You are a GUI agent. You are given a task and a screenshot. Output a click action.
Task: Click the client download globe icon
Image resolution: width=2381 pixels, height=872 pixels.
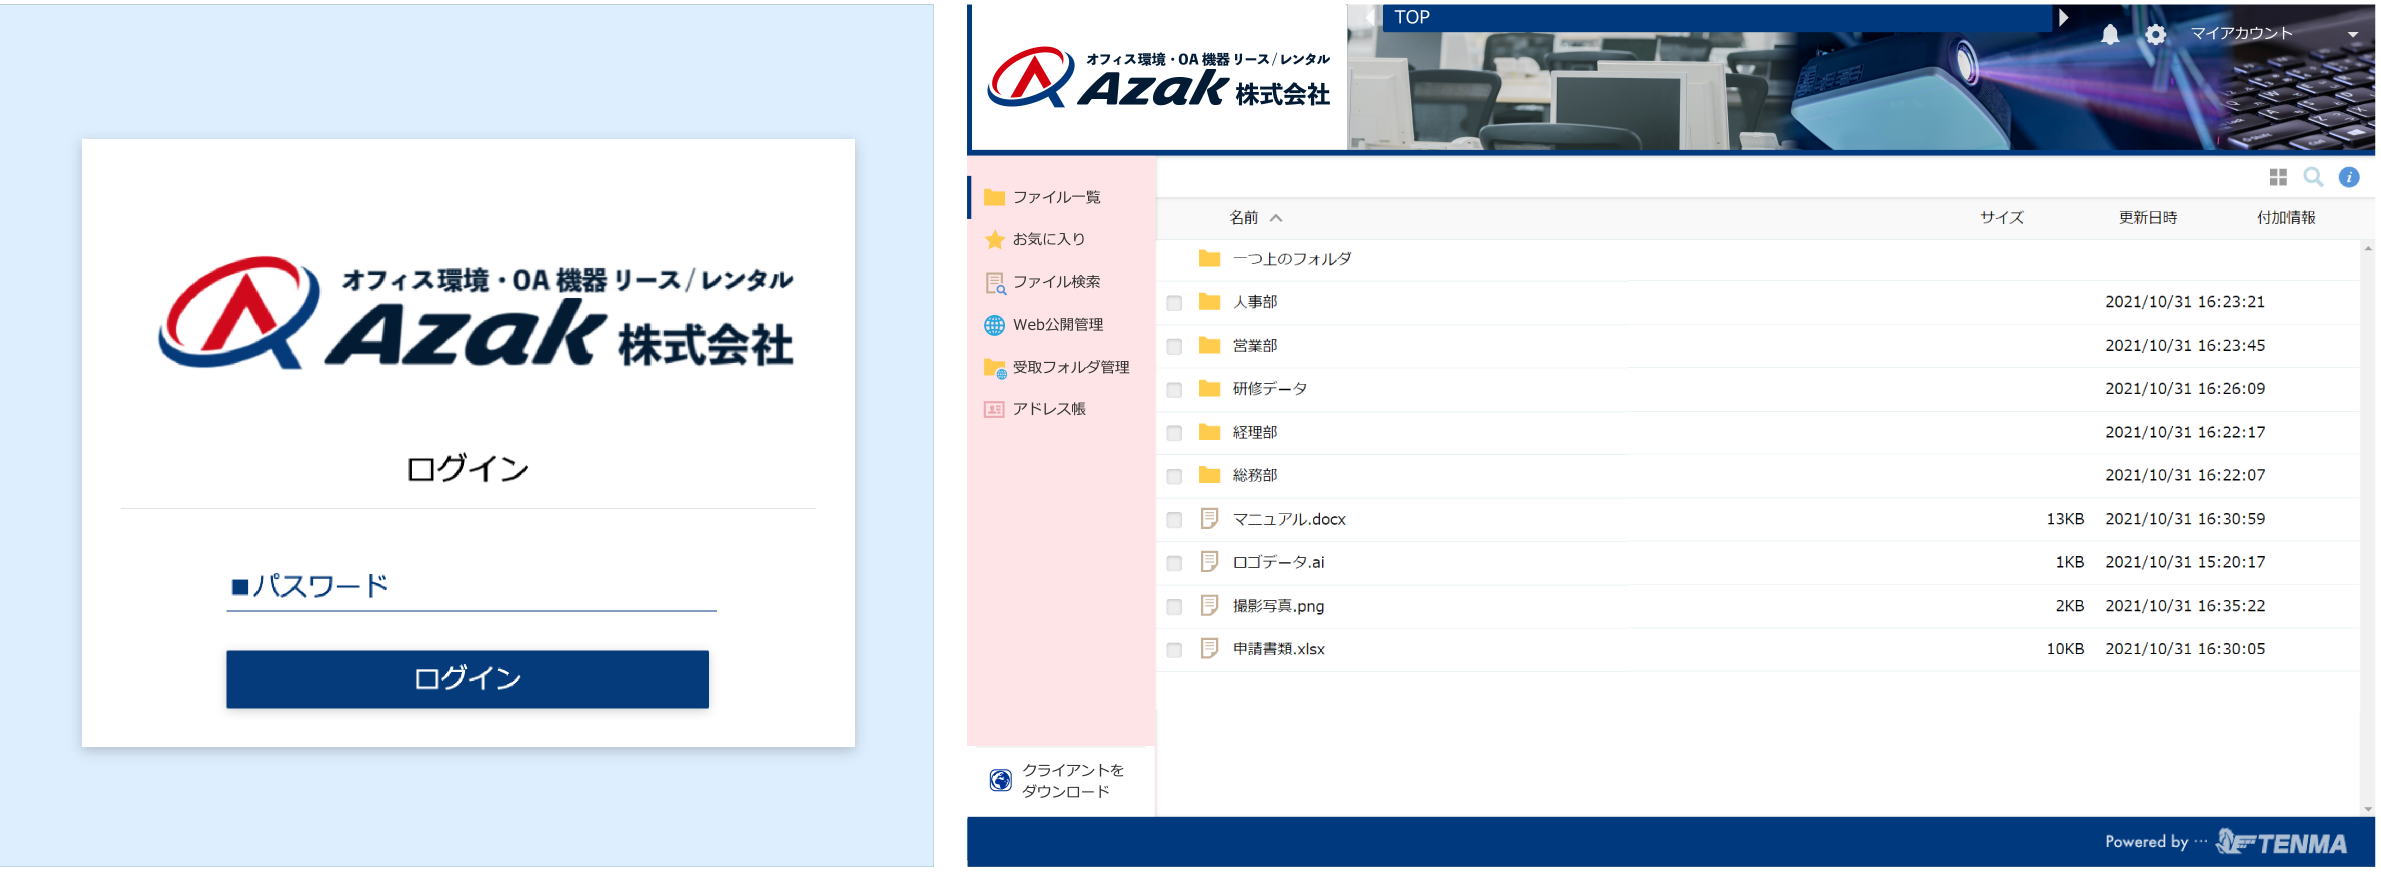pos(1000,780)
